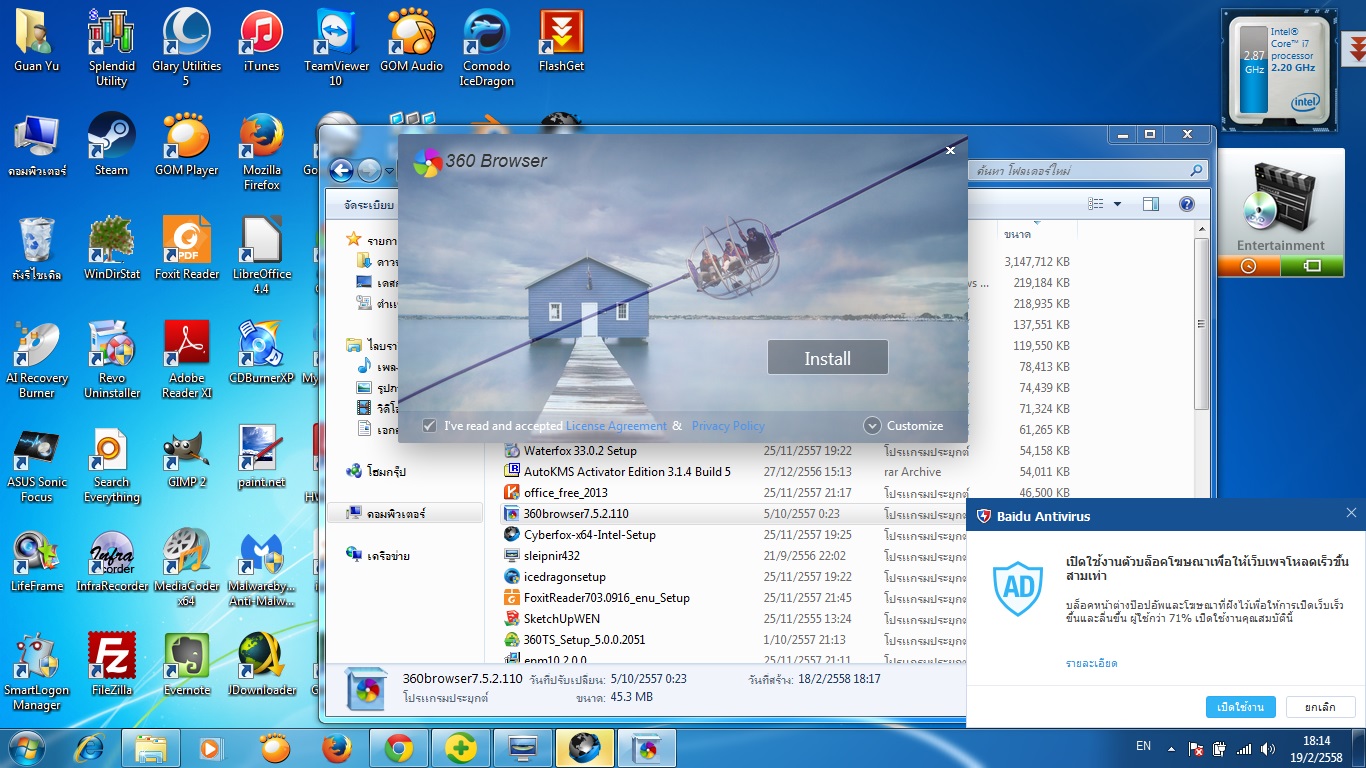Screen dimensions: 1366x768
Task: Open the Explorer view options dropdown arrow
Action: click(1117, 204)
